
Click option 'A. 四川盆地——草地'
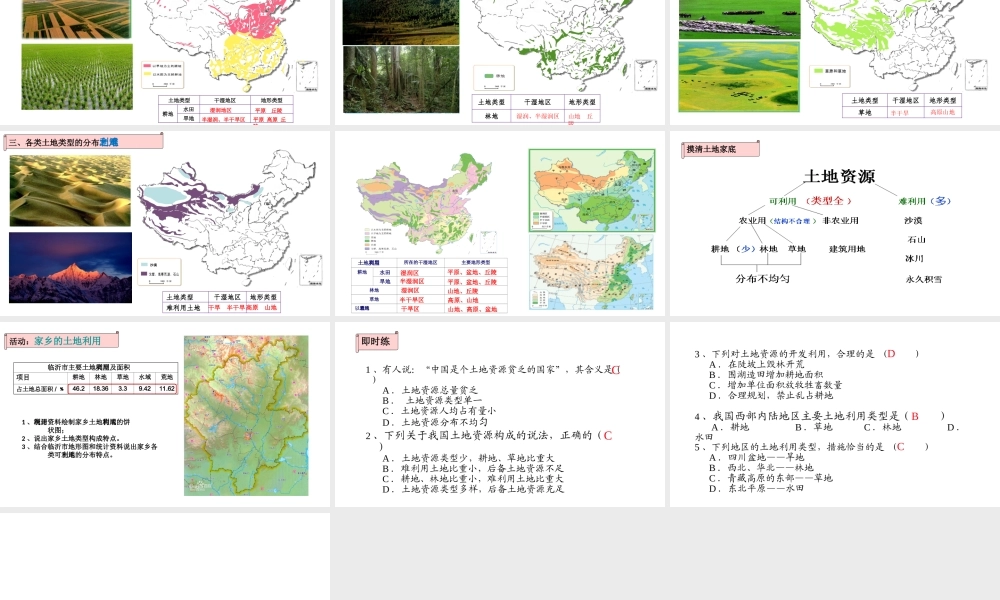click(x=757, y=458)
